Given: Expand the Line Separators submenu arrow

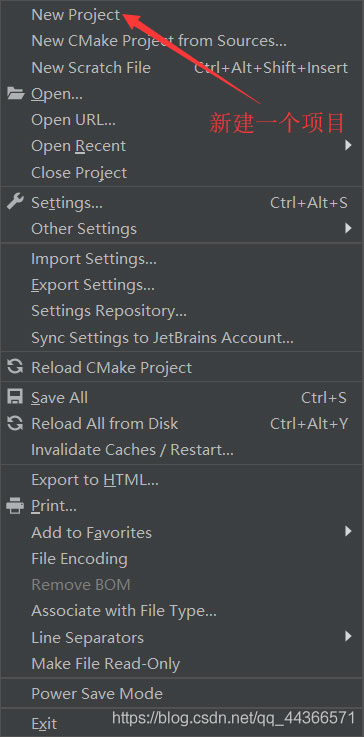Looking at the screenshot, I should [x=348, y=637].
